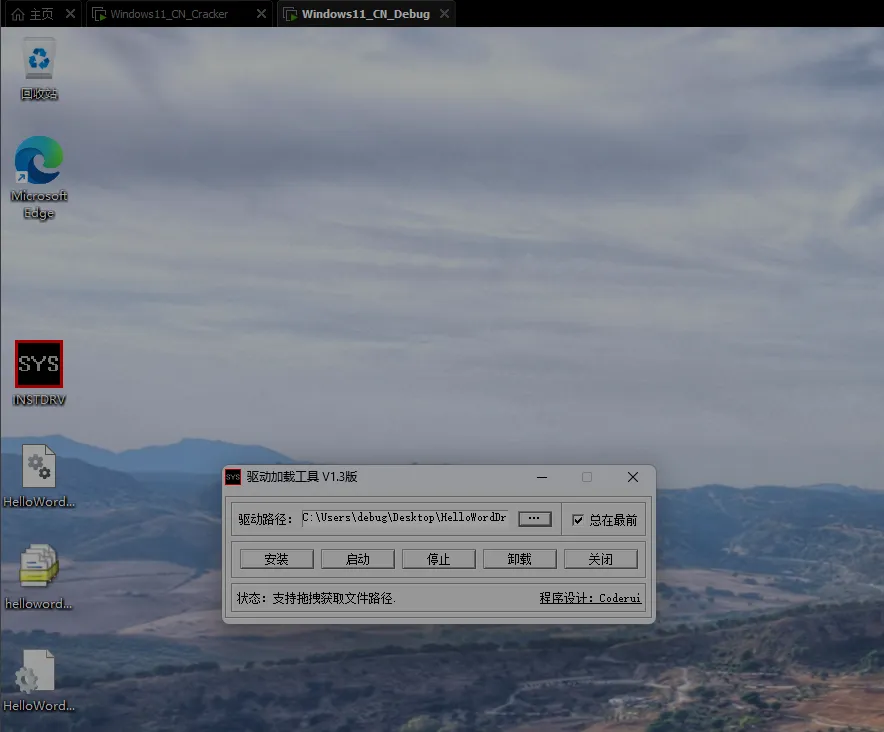Screen dimensions: 884x732
Task: Close the Windows11_CN_Cracker tab
Action: [261, 15]
